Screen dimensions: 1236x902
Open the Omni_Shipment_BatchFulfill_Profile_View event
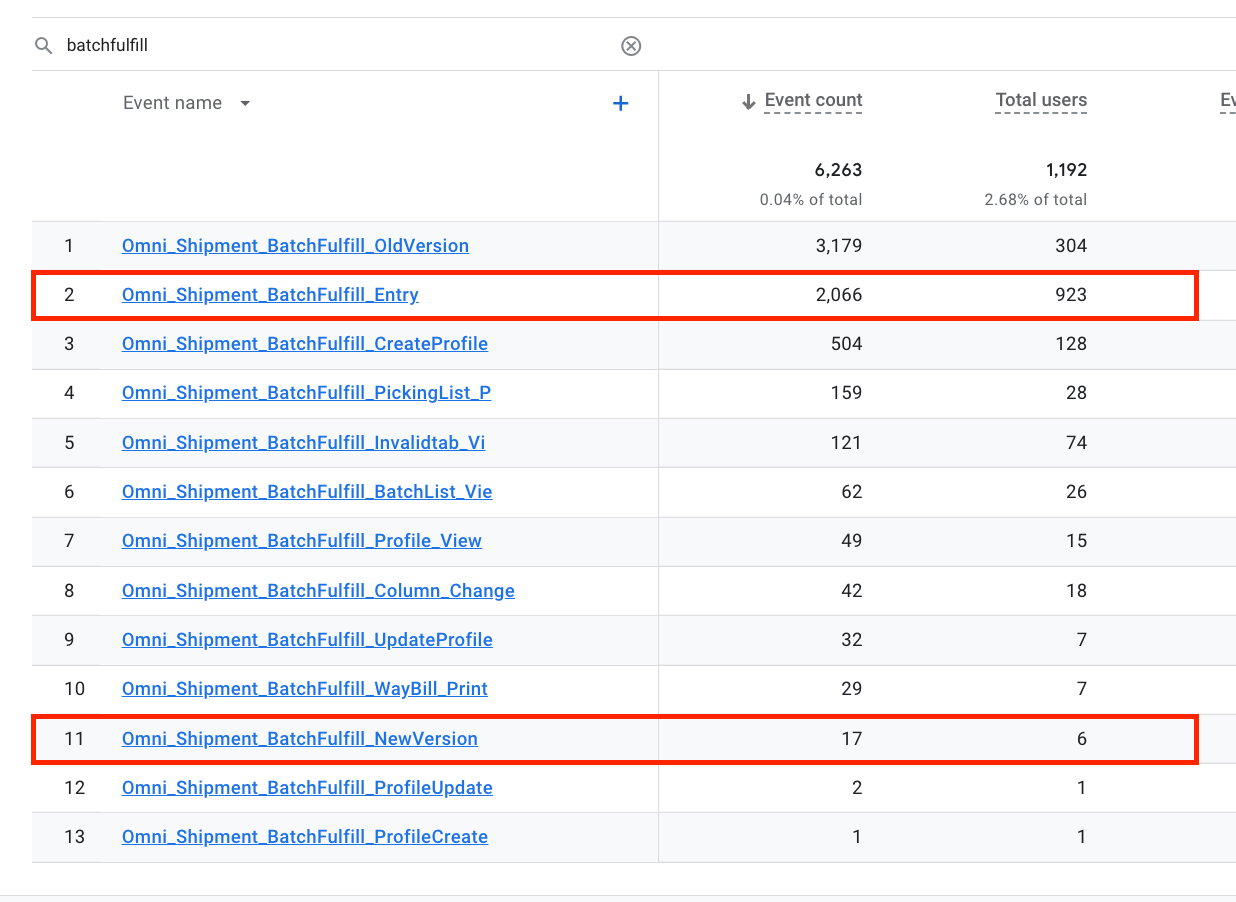pyautogui.click(x=302, y=541)
